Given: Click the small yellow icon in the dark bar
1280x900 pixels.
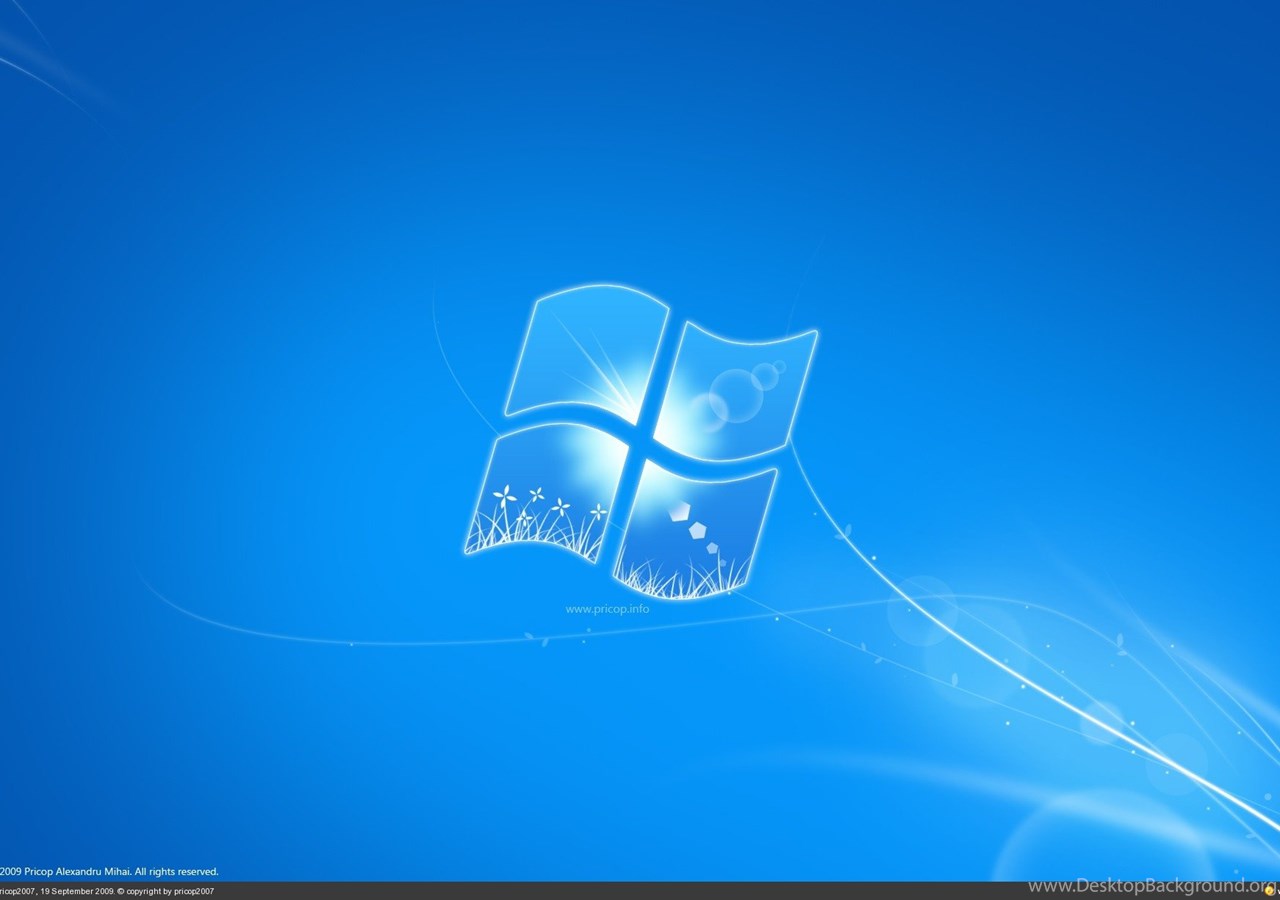Looking at the screenshot, I should (1269, 890).
